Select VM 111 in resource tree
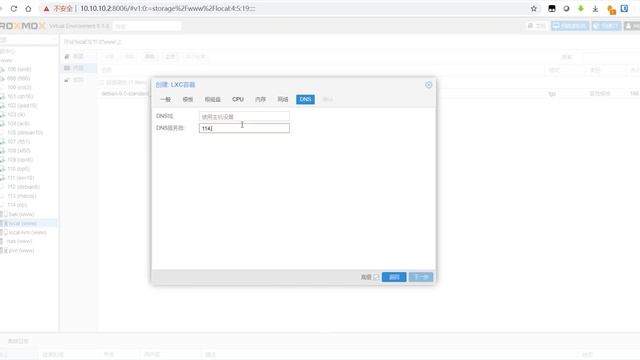The image size is (640, 360). [20, 178]
